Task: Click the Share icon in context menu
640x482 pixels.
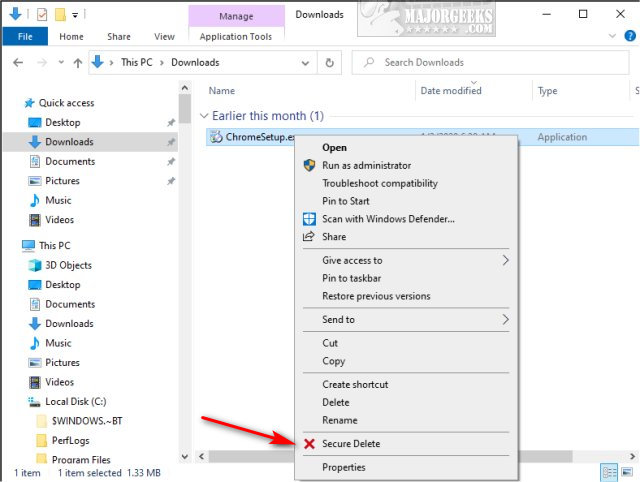Action: [x=309, y=237]
